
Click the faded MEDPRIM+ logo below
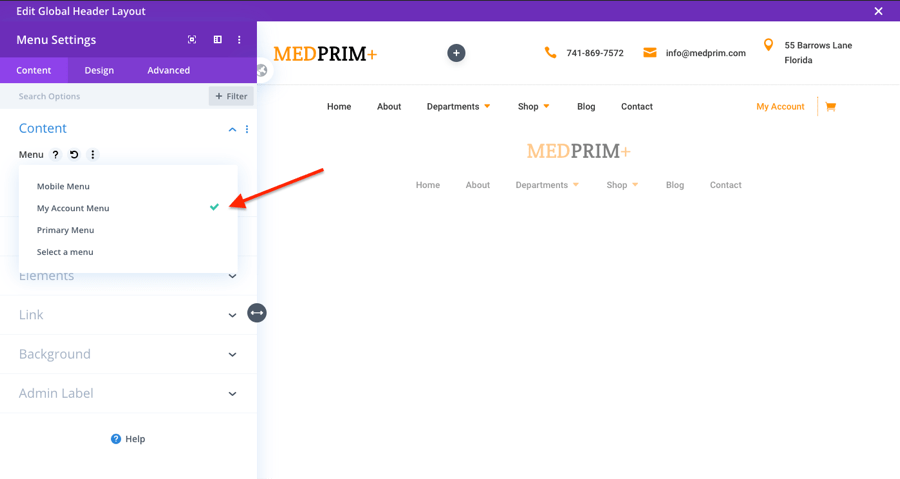(x=579, y=151)
